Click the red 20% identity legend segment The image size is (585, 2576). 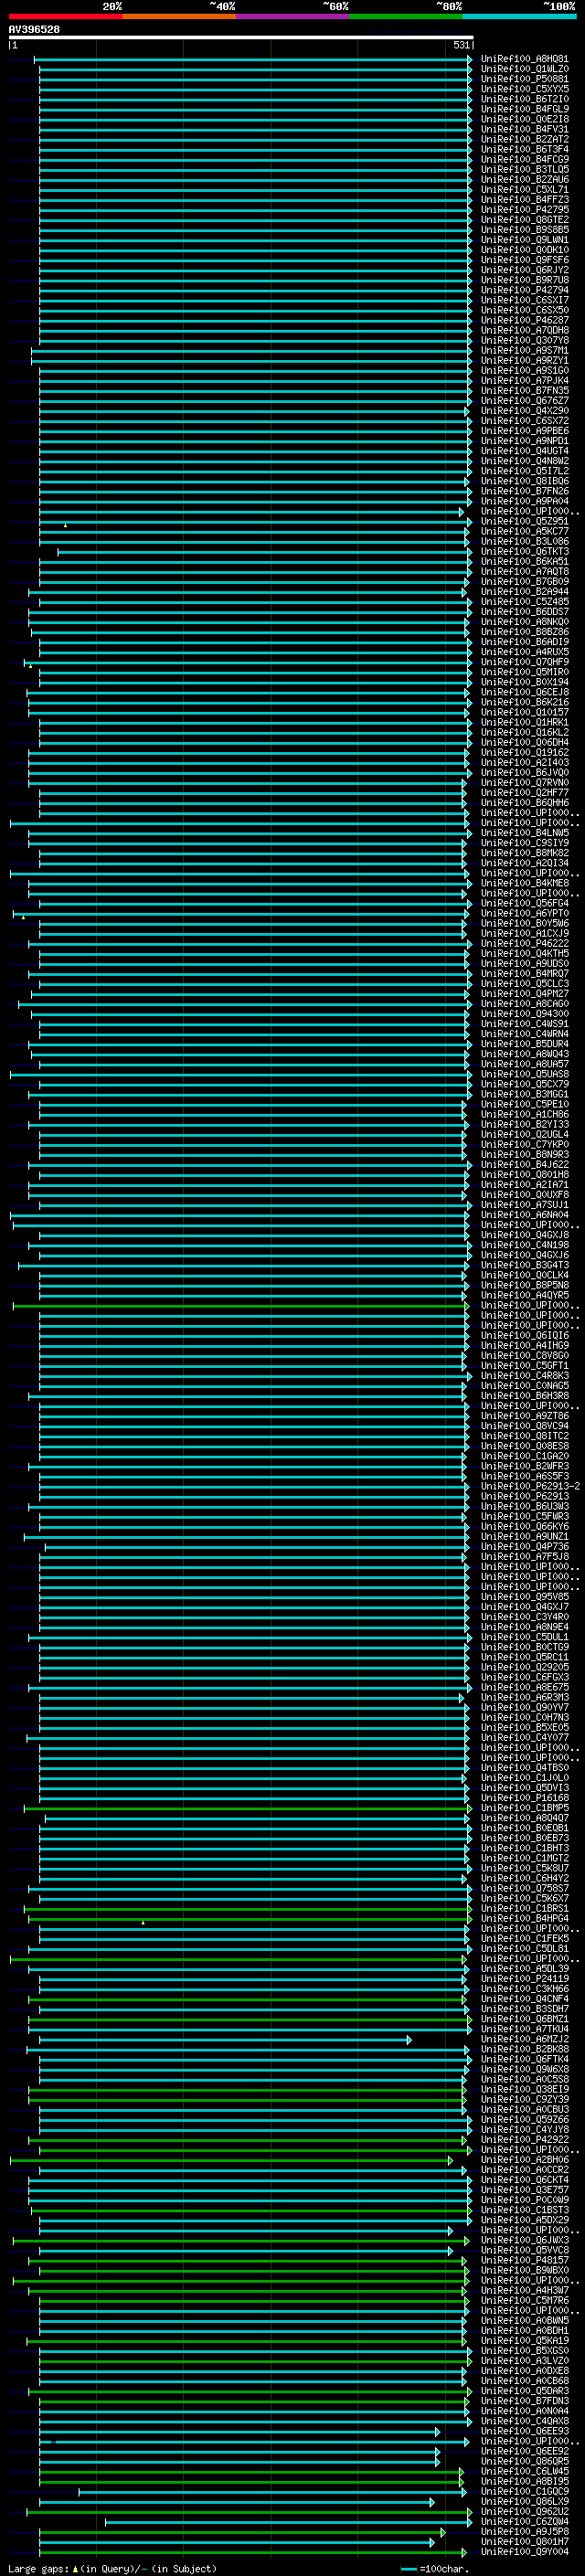[65, 16]
